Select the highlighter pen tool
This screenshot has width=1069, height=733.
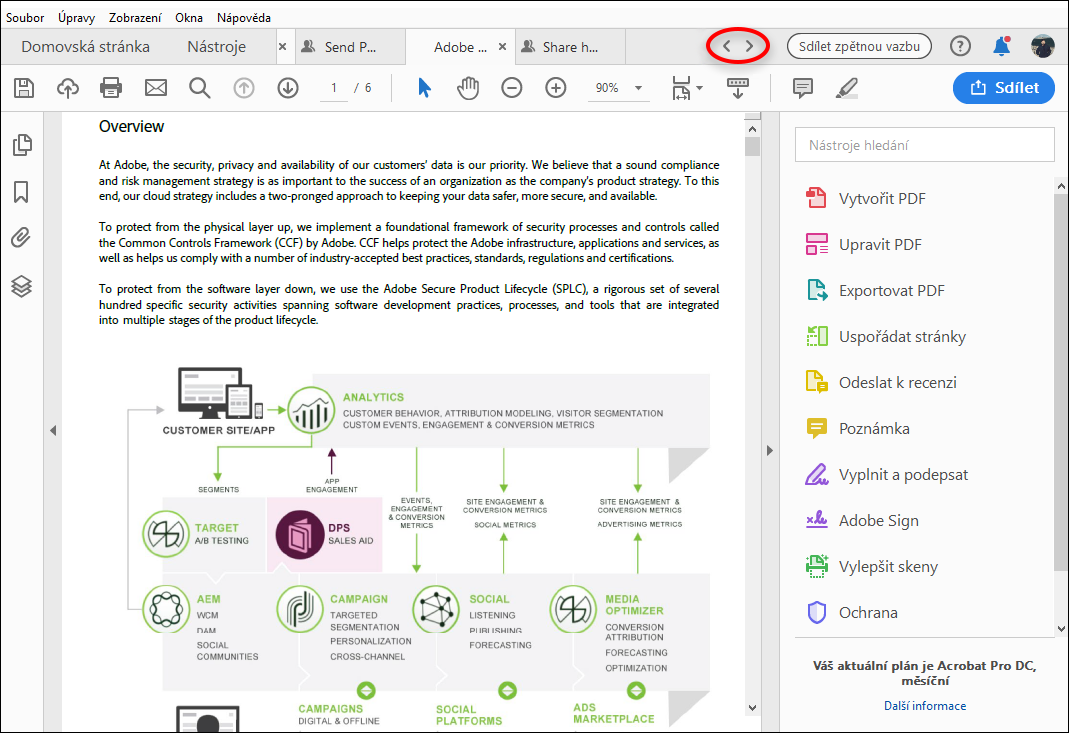coord(847,88)
